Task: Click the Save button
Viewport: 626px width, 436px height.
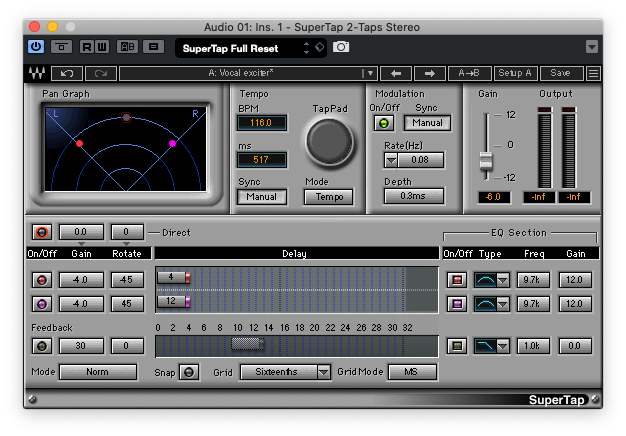Action: [x=561, y=73]
